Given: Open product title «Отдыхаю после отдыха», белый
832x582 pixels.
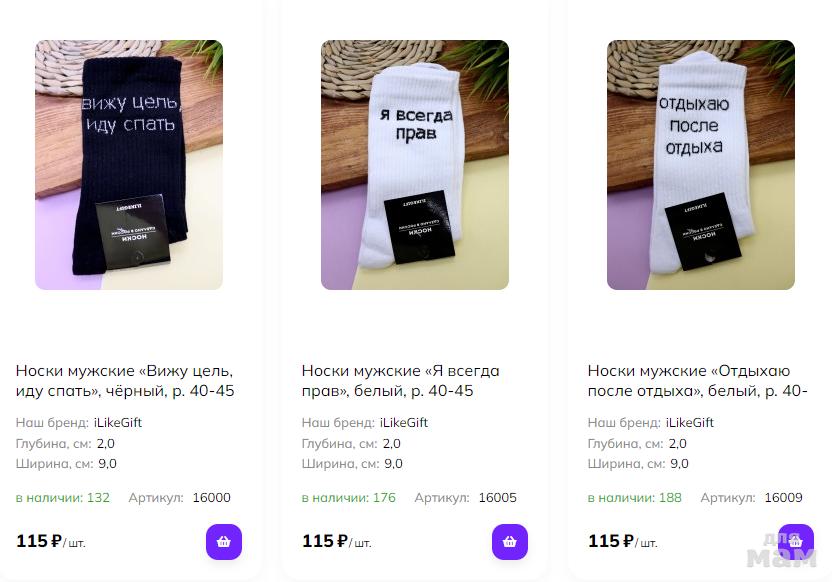Looking at the screenshot, I should 698,380.
